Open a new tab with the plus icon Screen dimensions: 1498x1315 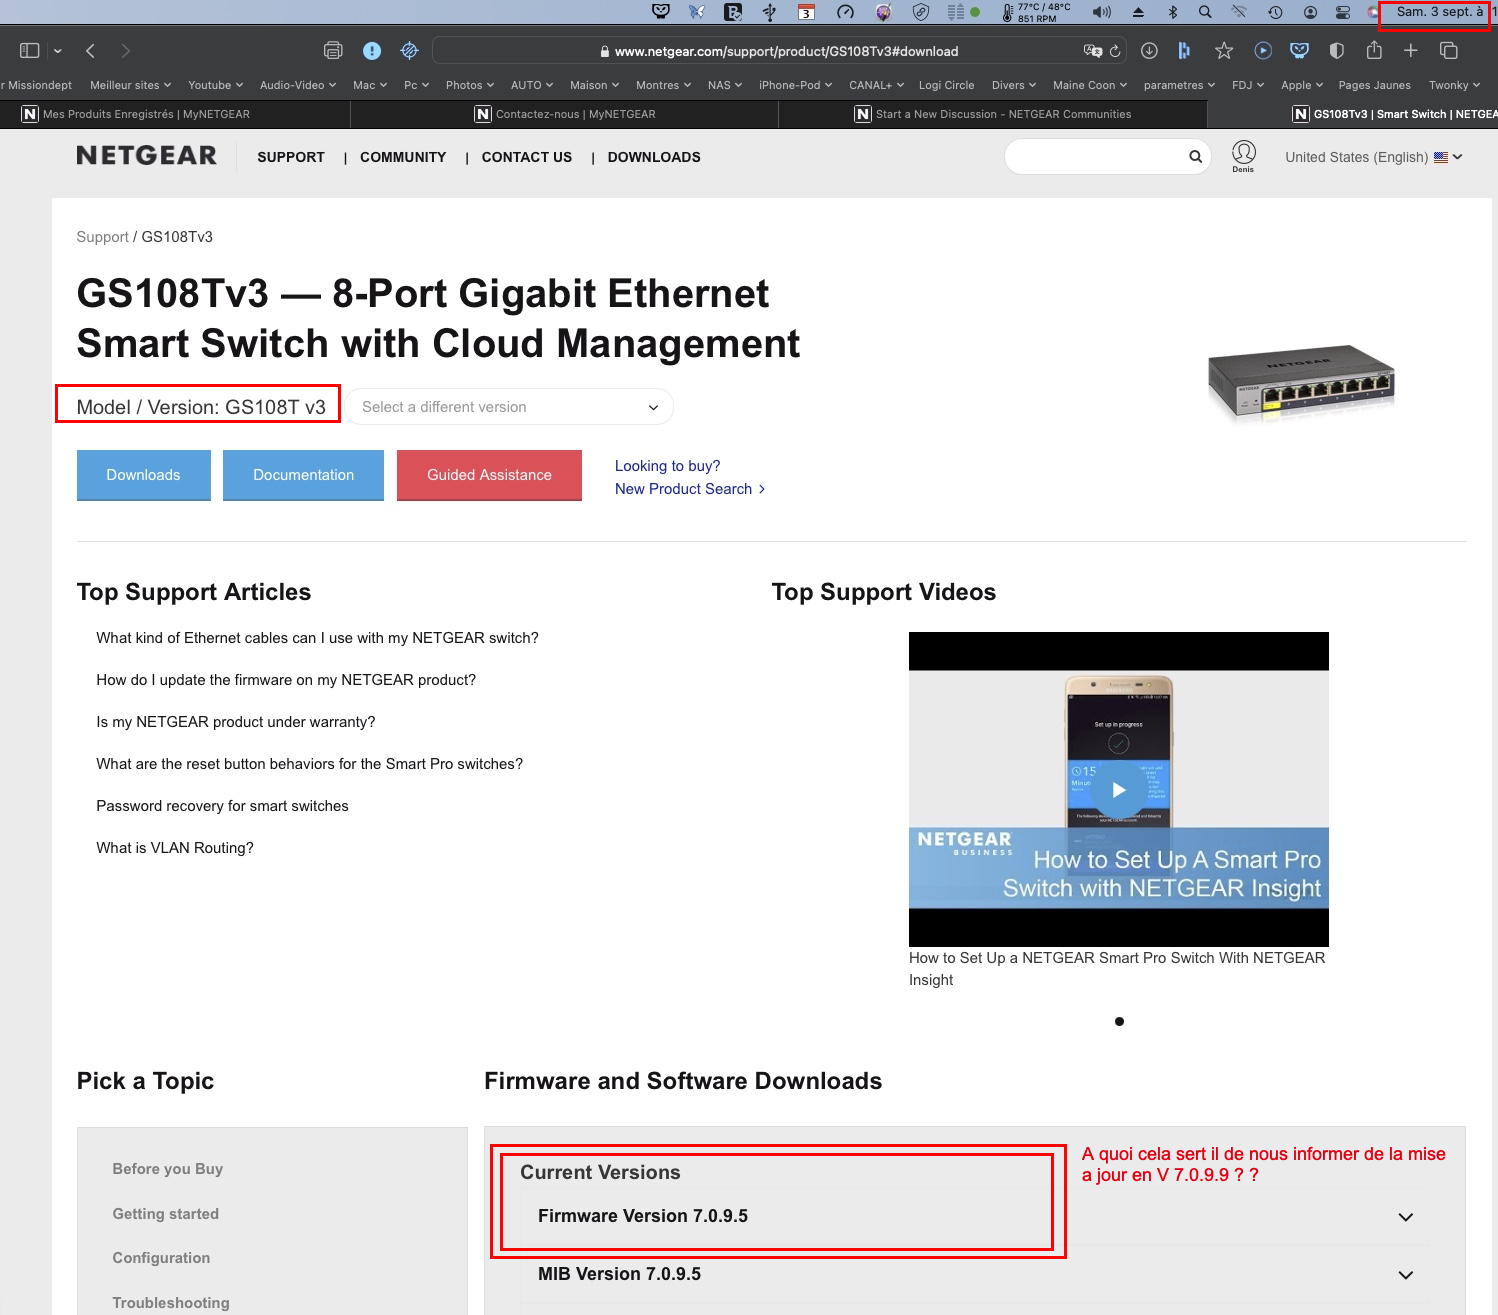1411,50
